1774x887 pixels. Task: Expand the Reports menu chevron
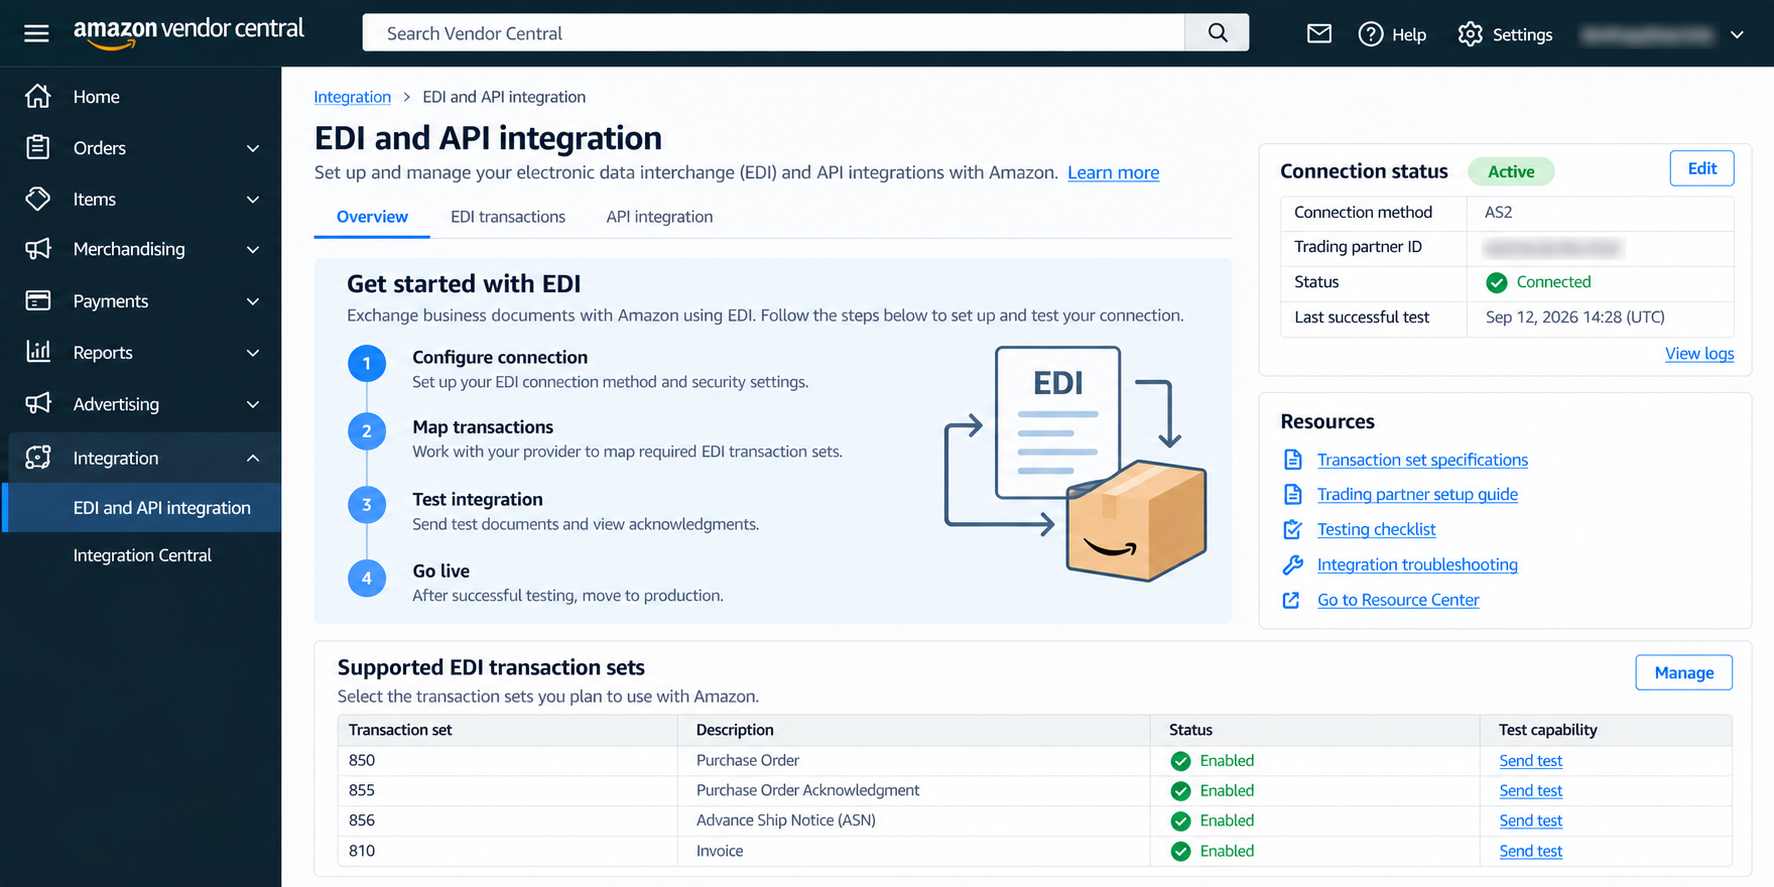pos(253,352)
